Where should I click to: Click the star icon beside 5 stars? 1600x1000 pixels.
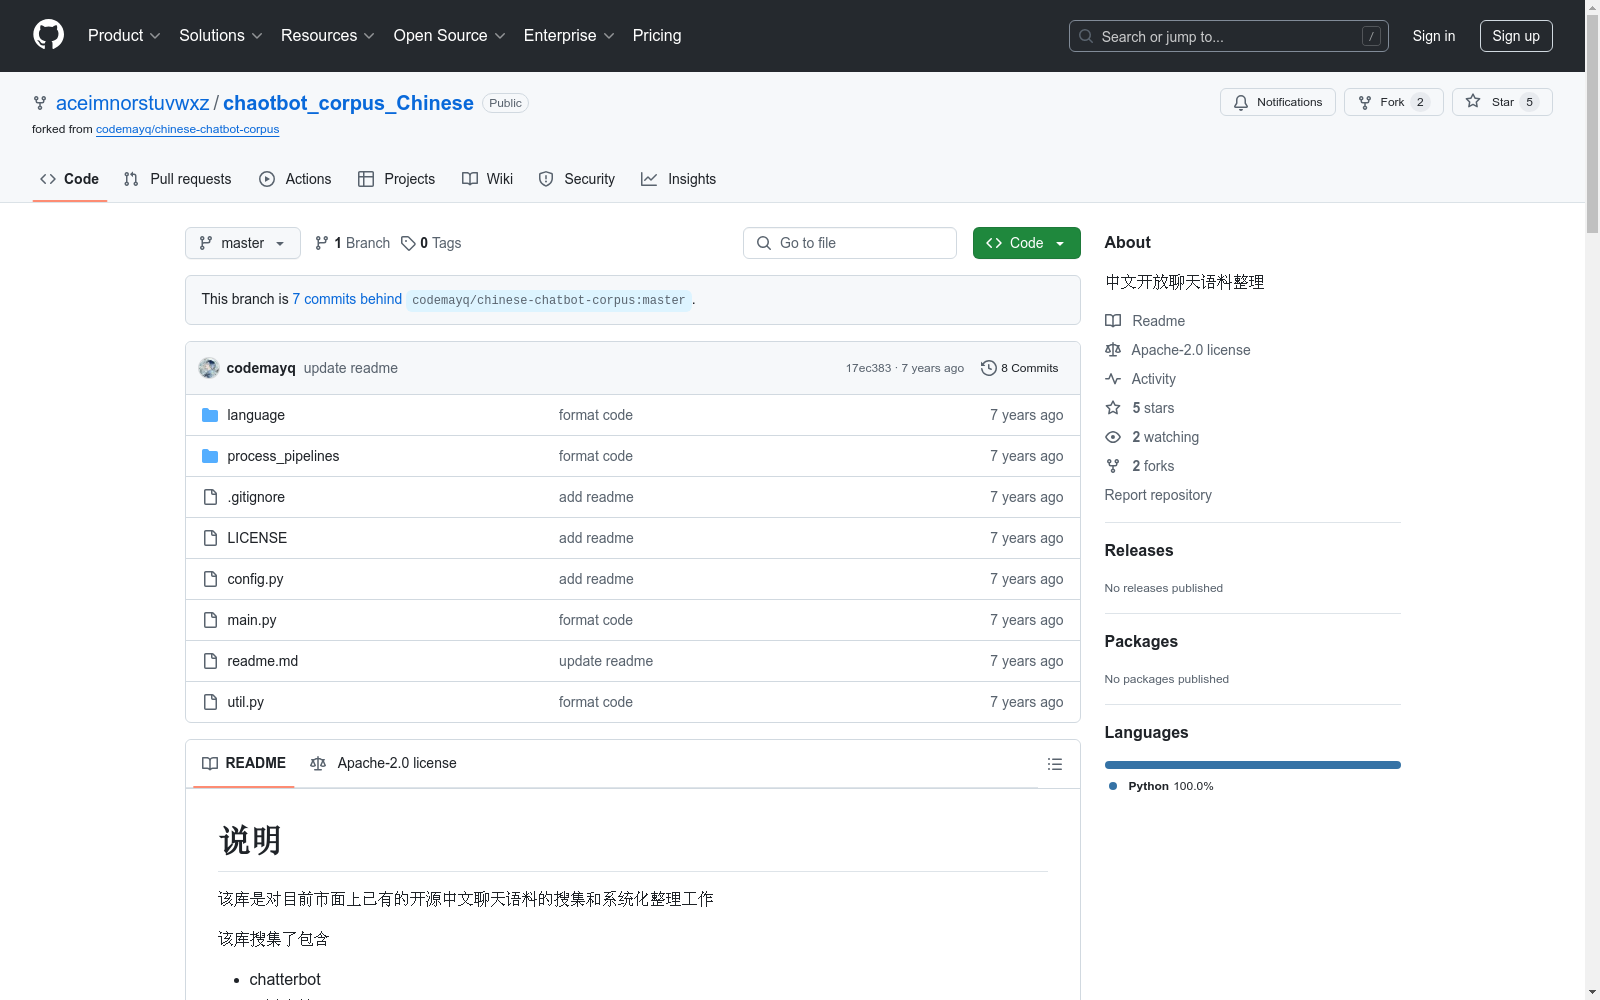[x=1113, y=408]
